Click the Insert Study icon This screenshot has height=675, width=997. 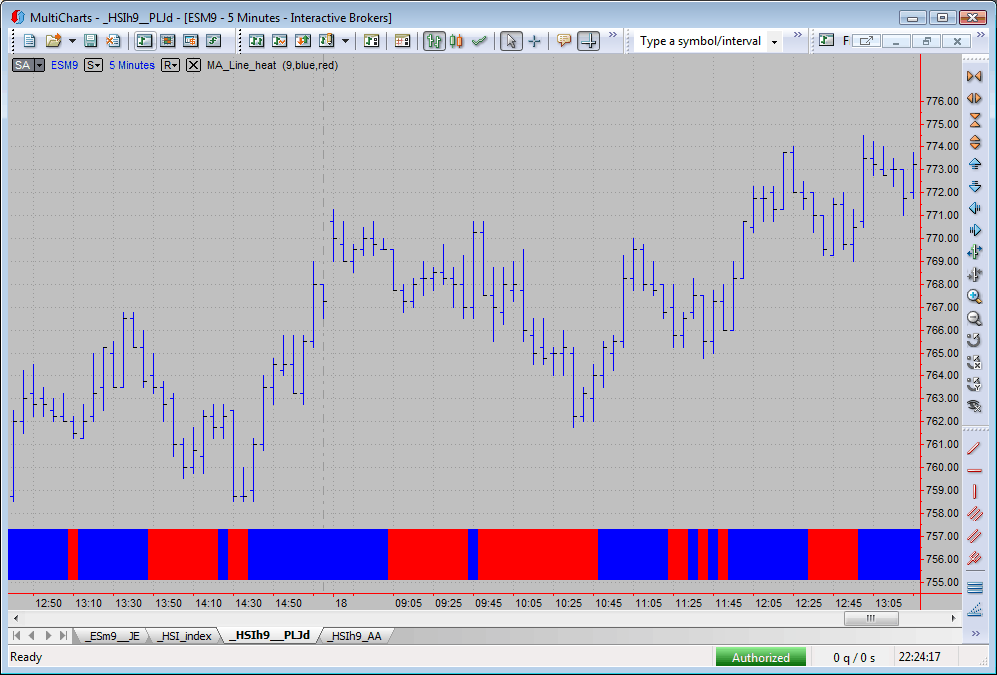click(279, 41)
